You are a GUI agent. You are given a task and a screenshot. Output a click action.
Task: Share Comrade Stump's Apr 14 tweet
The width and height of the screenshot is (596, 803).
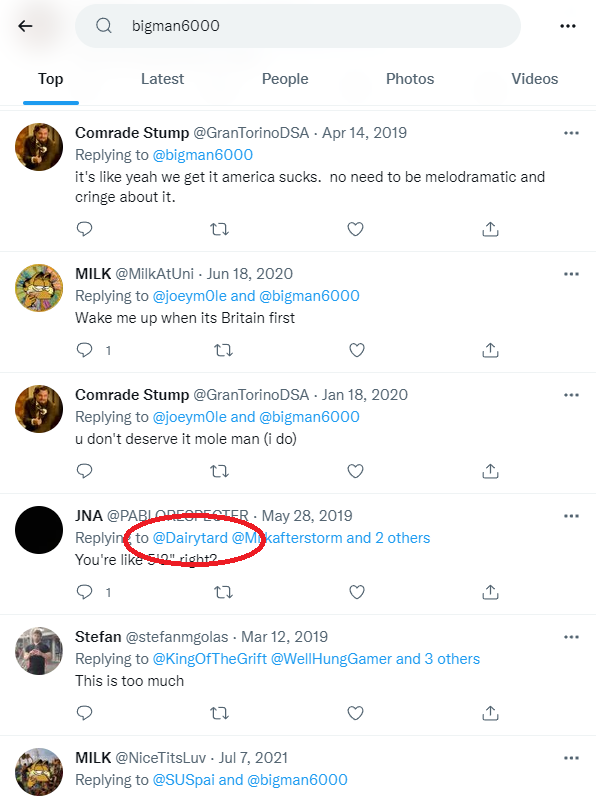pyautogui.click(x=490, y=229)
